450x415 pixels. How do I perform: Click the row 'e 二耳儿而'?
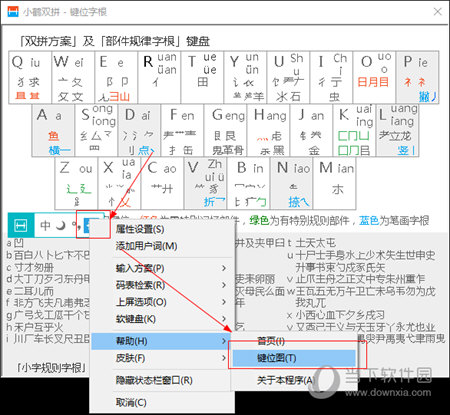30,291
